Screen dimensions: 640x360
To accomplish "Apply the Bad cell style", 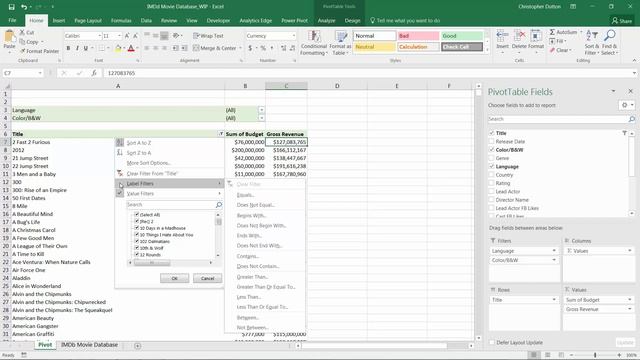I will pos(418,36).
